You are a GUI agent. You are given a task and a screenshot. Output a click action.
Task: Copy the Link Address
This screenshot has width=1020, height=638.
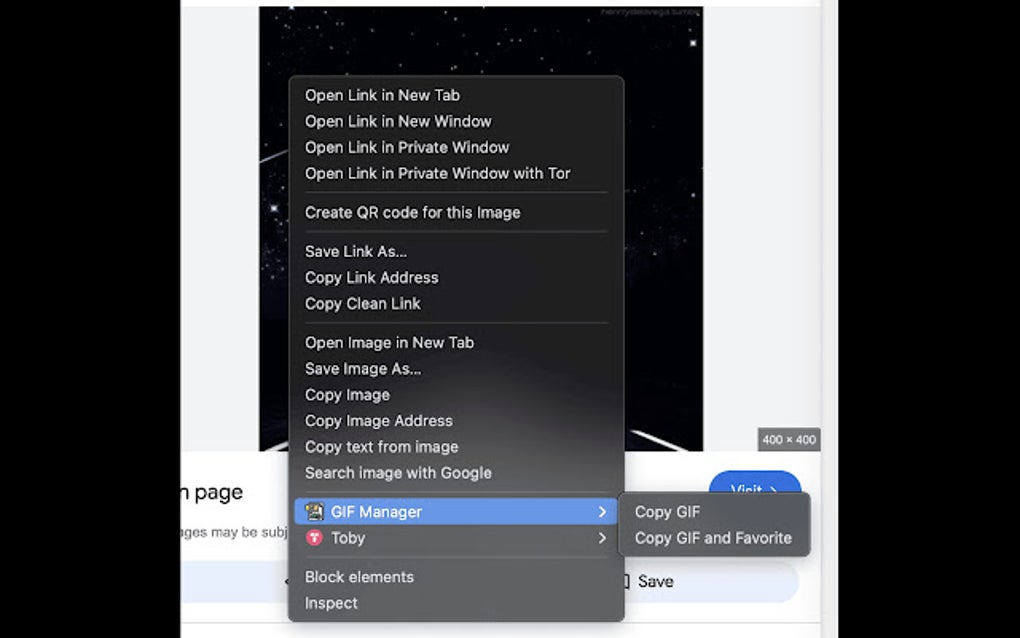coord(371,277)
